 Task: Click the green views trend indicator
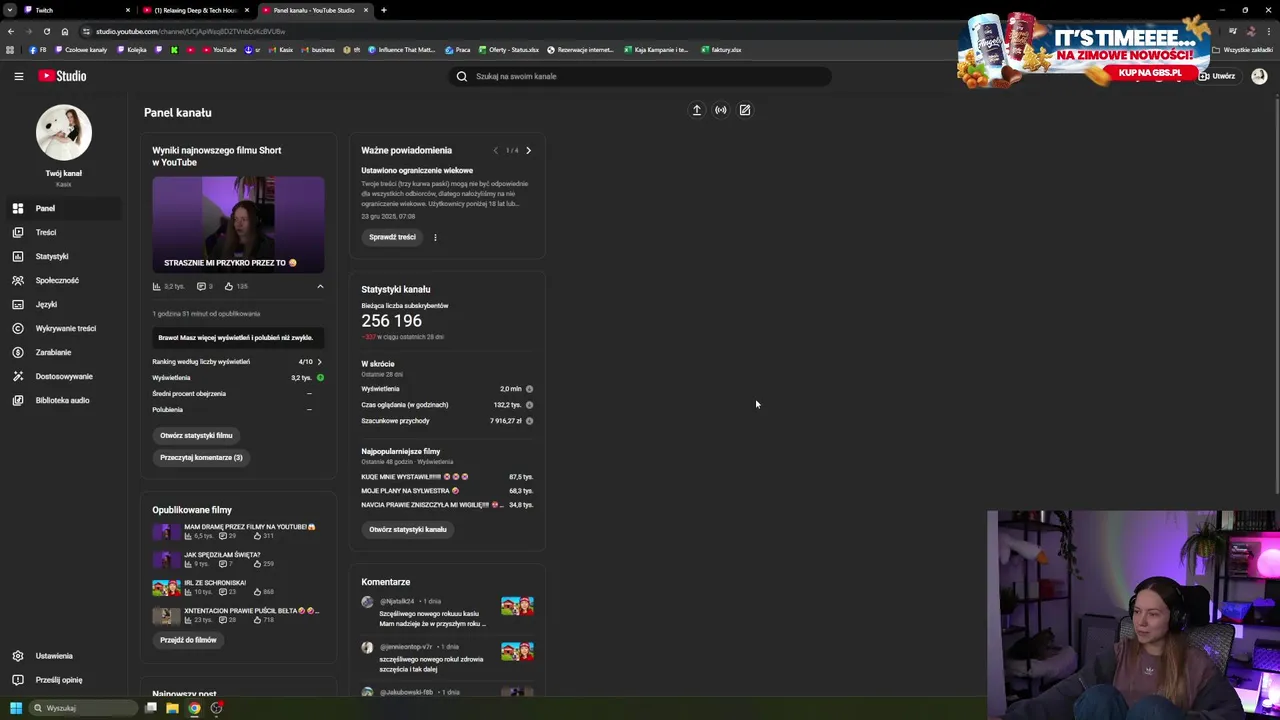pyautogui.click(x=320, y=378)
